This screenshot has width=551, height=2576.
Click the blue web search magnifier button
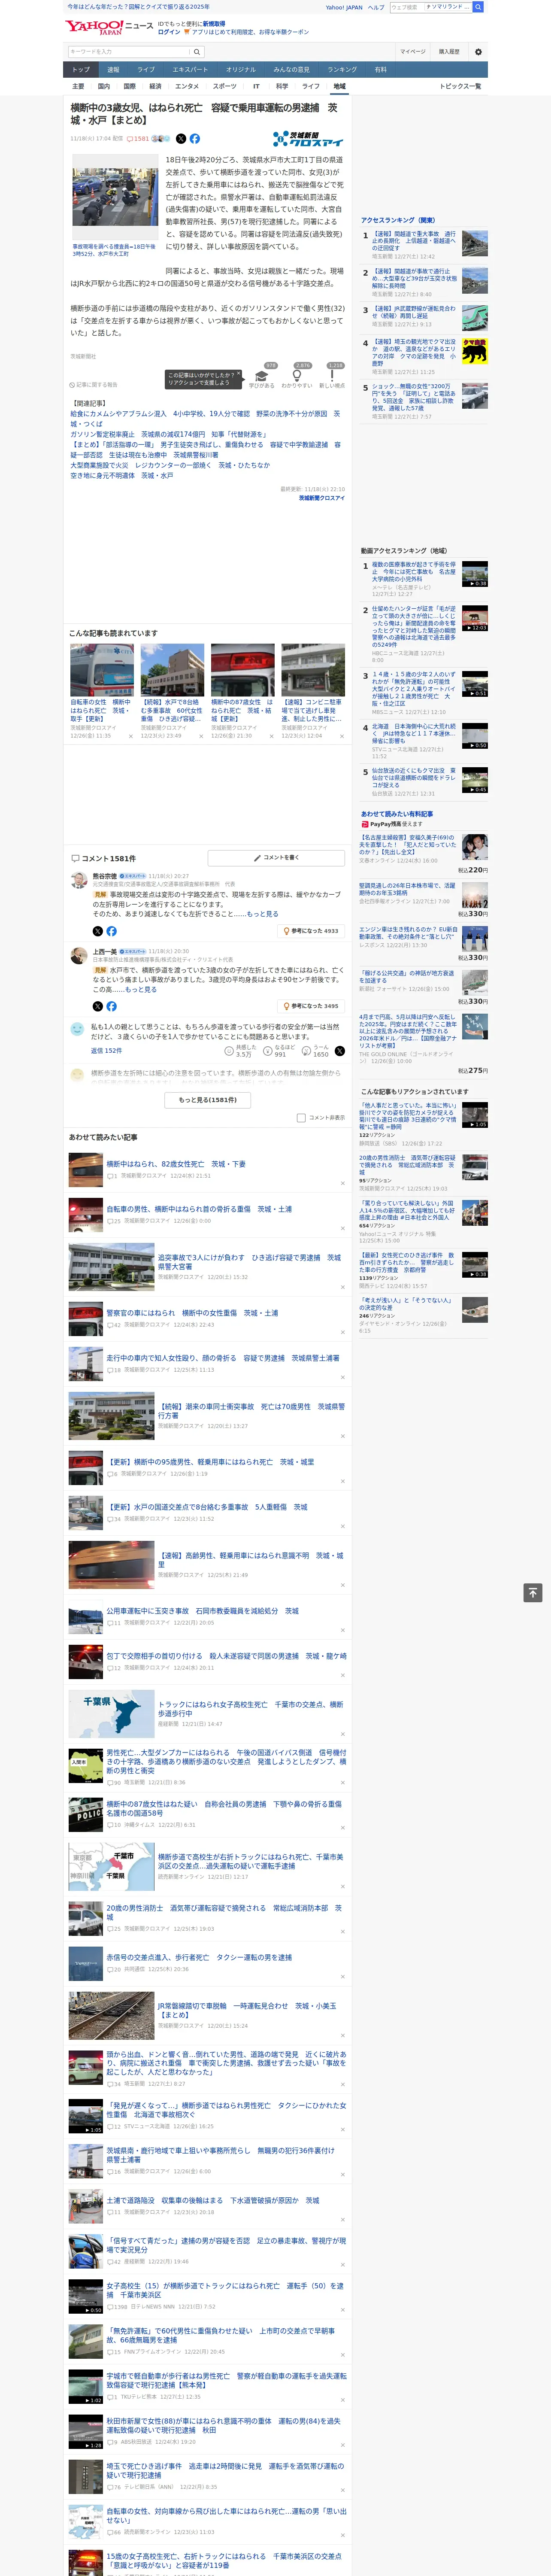coord(478,7)
